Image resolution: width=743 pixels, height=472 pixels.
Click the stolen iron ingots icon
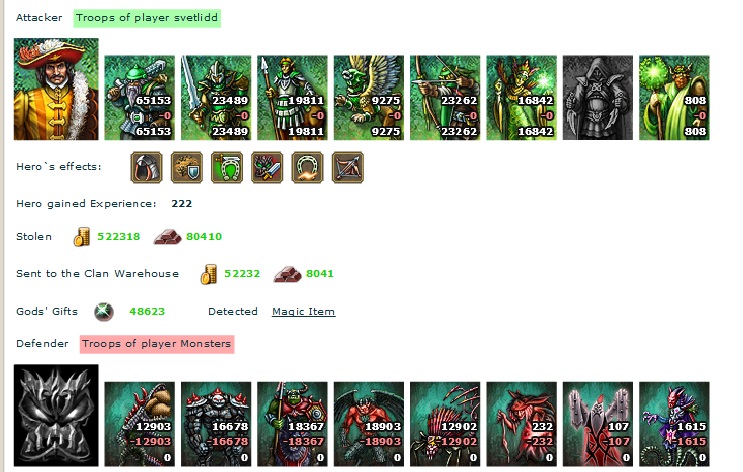pos(167,236)
